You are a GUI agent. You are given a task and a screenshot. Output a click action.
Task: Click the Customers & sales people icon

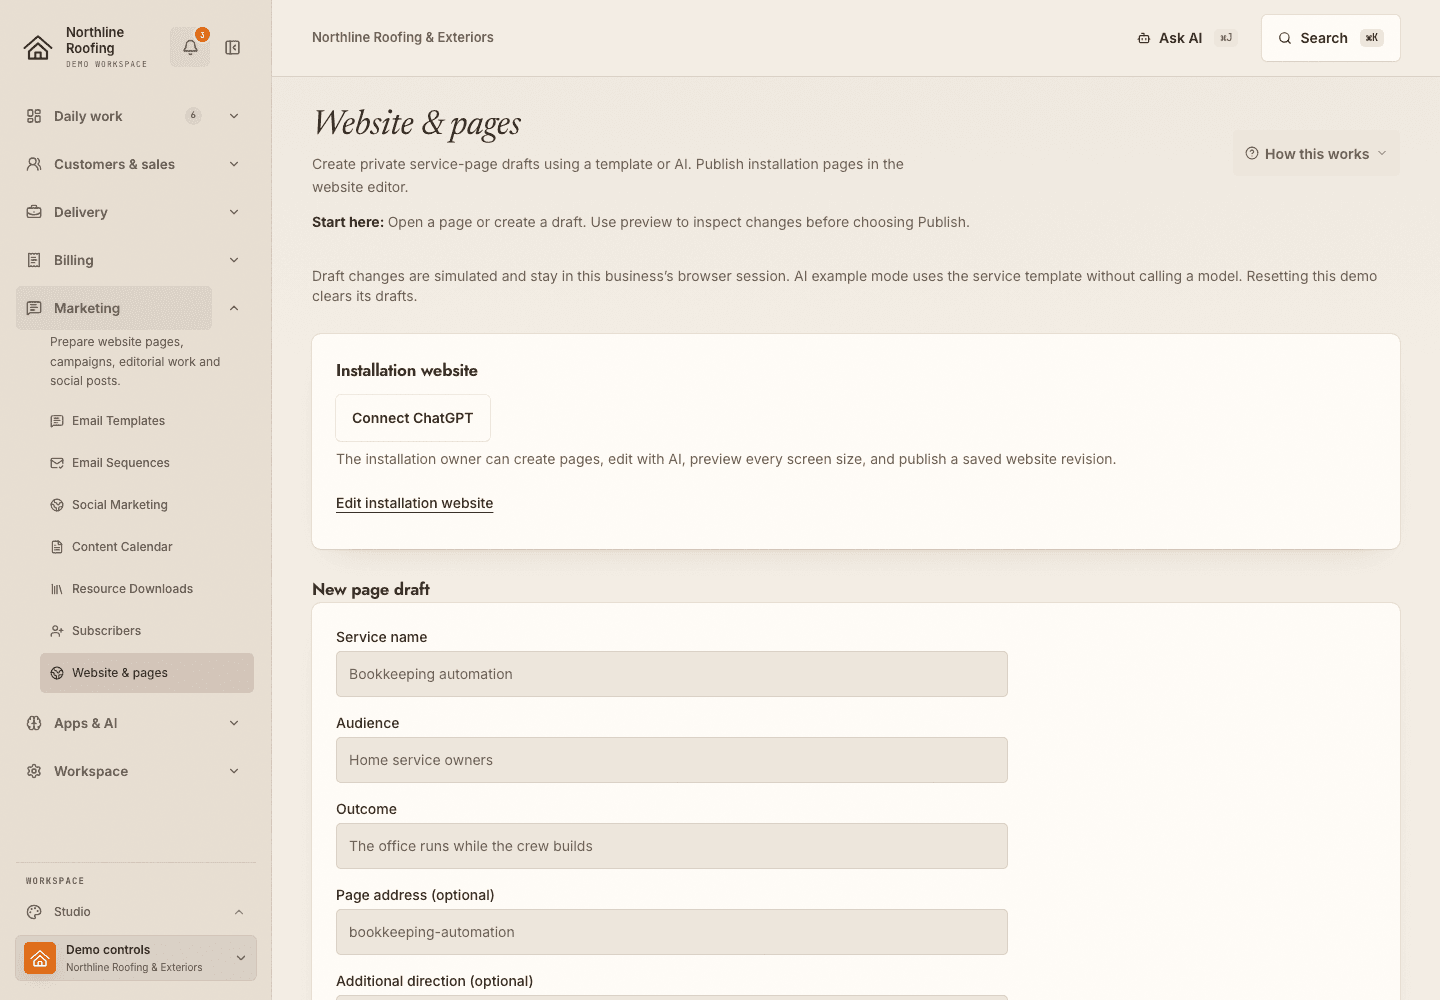pos(34,164)
